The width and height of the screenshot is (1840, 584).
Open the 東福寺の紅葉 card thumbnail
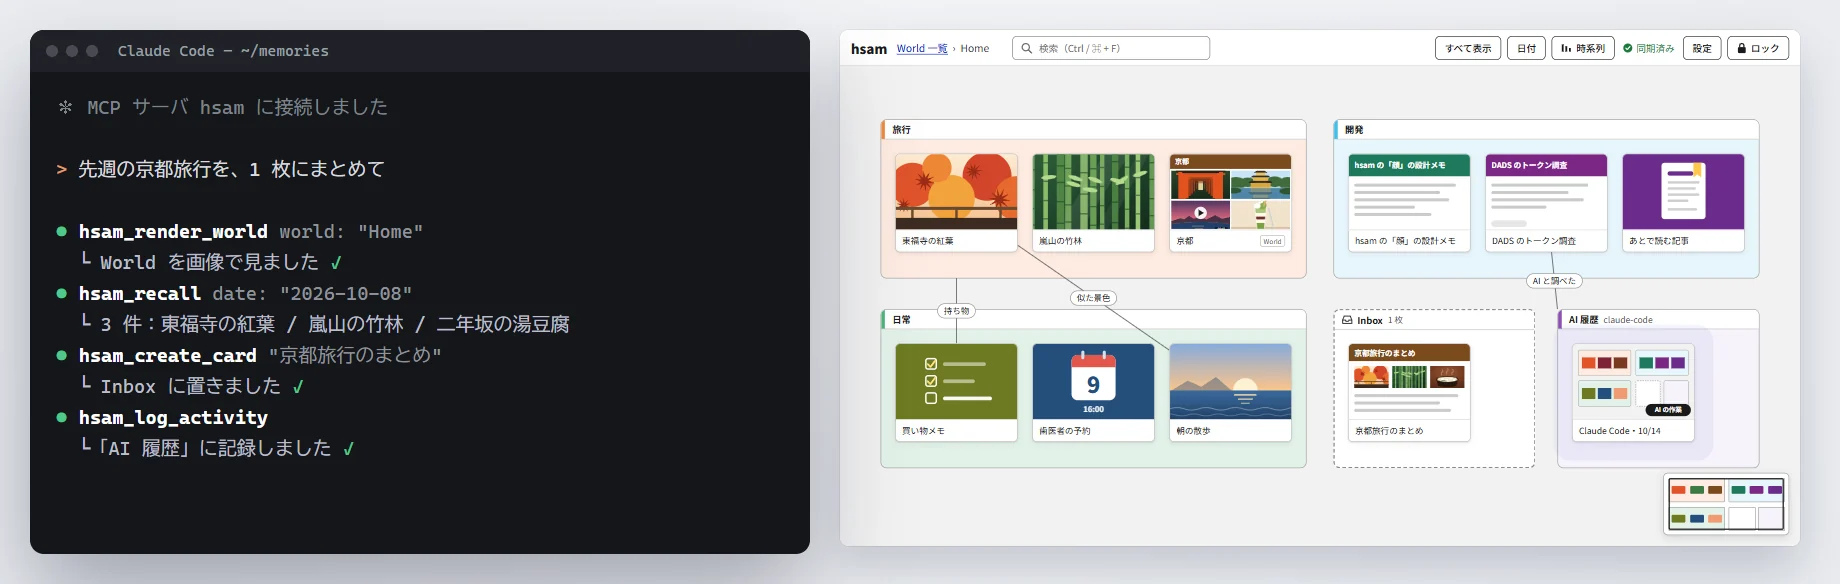(x=956, y=191)
